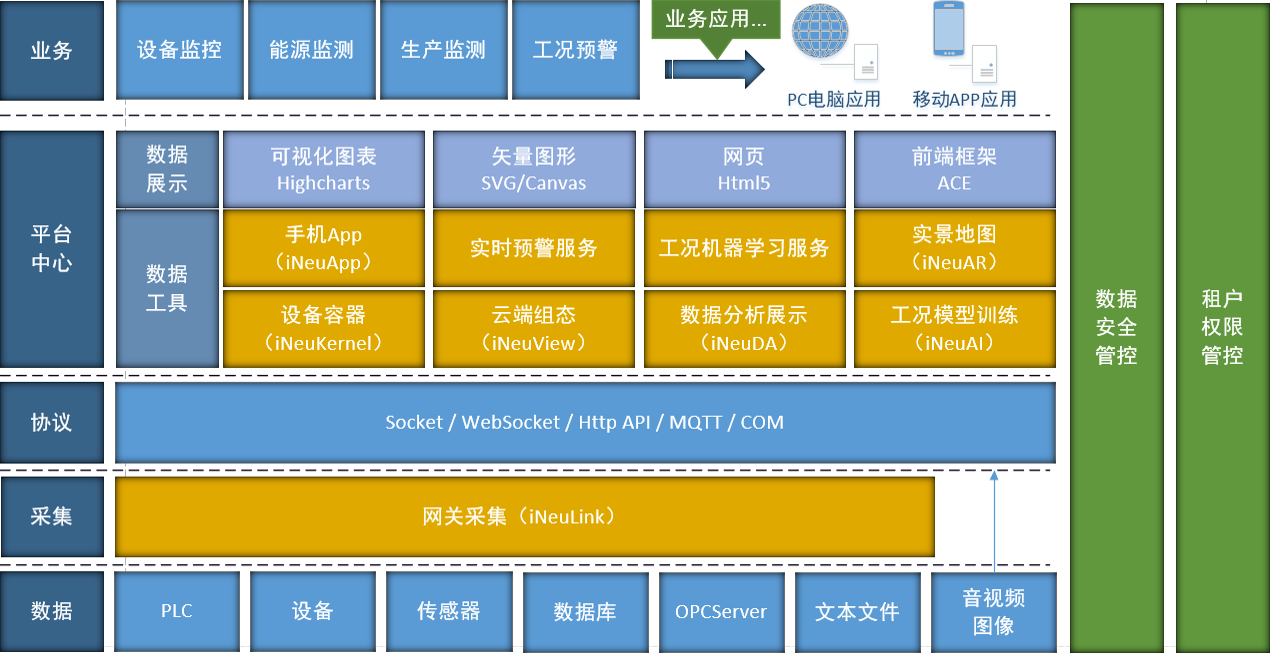Select the 音视频图像 data source box

pyautogui.click(x=993, y=611)
